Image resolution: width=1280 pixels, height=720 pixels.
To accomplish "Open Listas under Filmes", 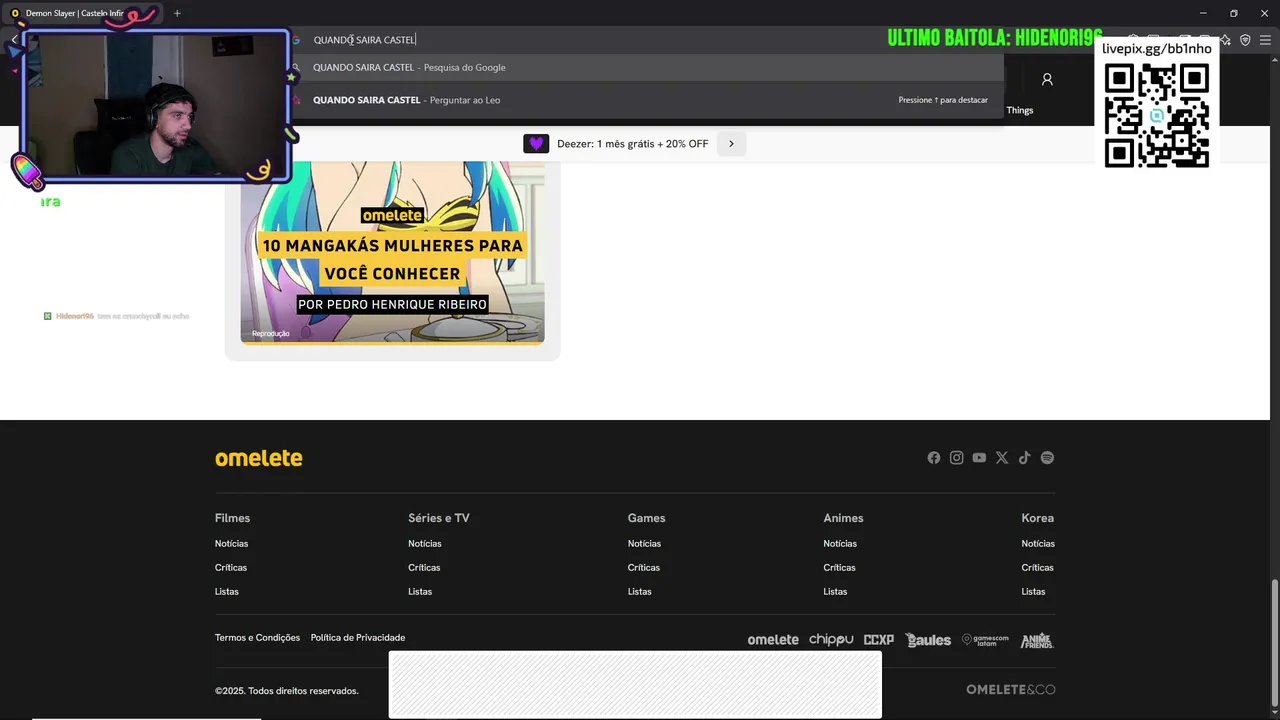I will point(227,592).
